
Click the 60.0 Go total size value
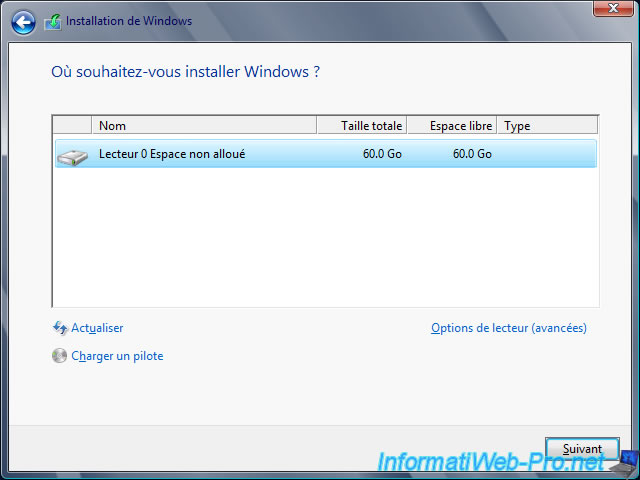click(x=382, y=154)
